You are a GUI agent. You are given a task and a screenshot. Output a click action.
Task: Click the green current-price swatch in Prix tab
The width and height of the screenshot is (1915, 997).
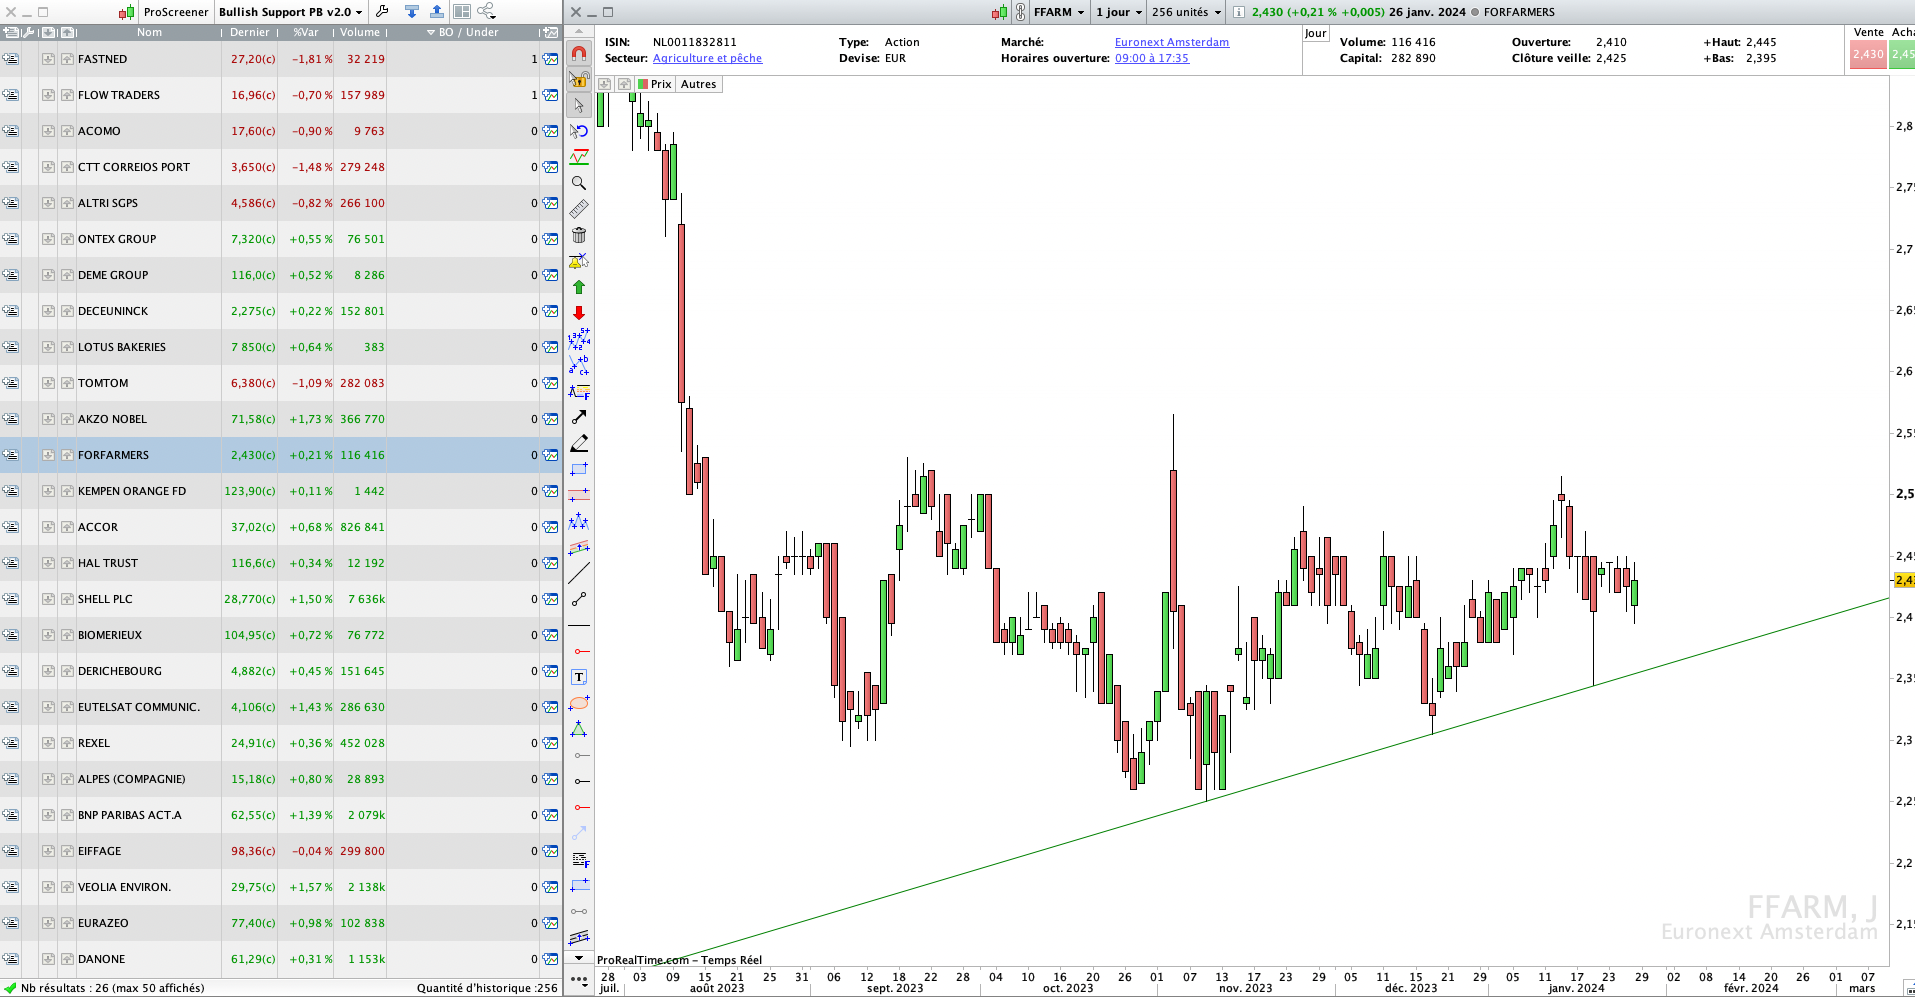pos(643,84)
